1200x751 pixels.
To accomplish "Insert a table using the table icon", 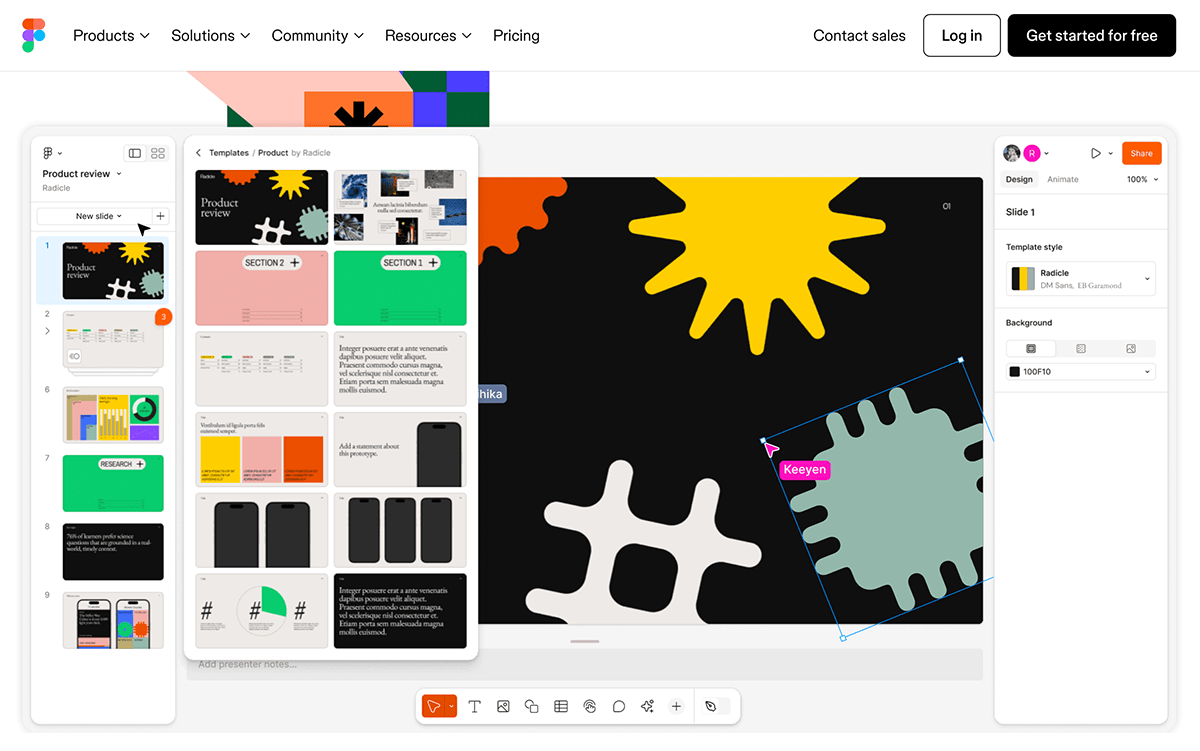I will [x=561, y=706].
